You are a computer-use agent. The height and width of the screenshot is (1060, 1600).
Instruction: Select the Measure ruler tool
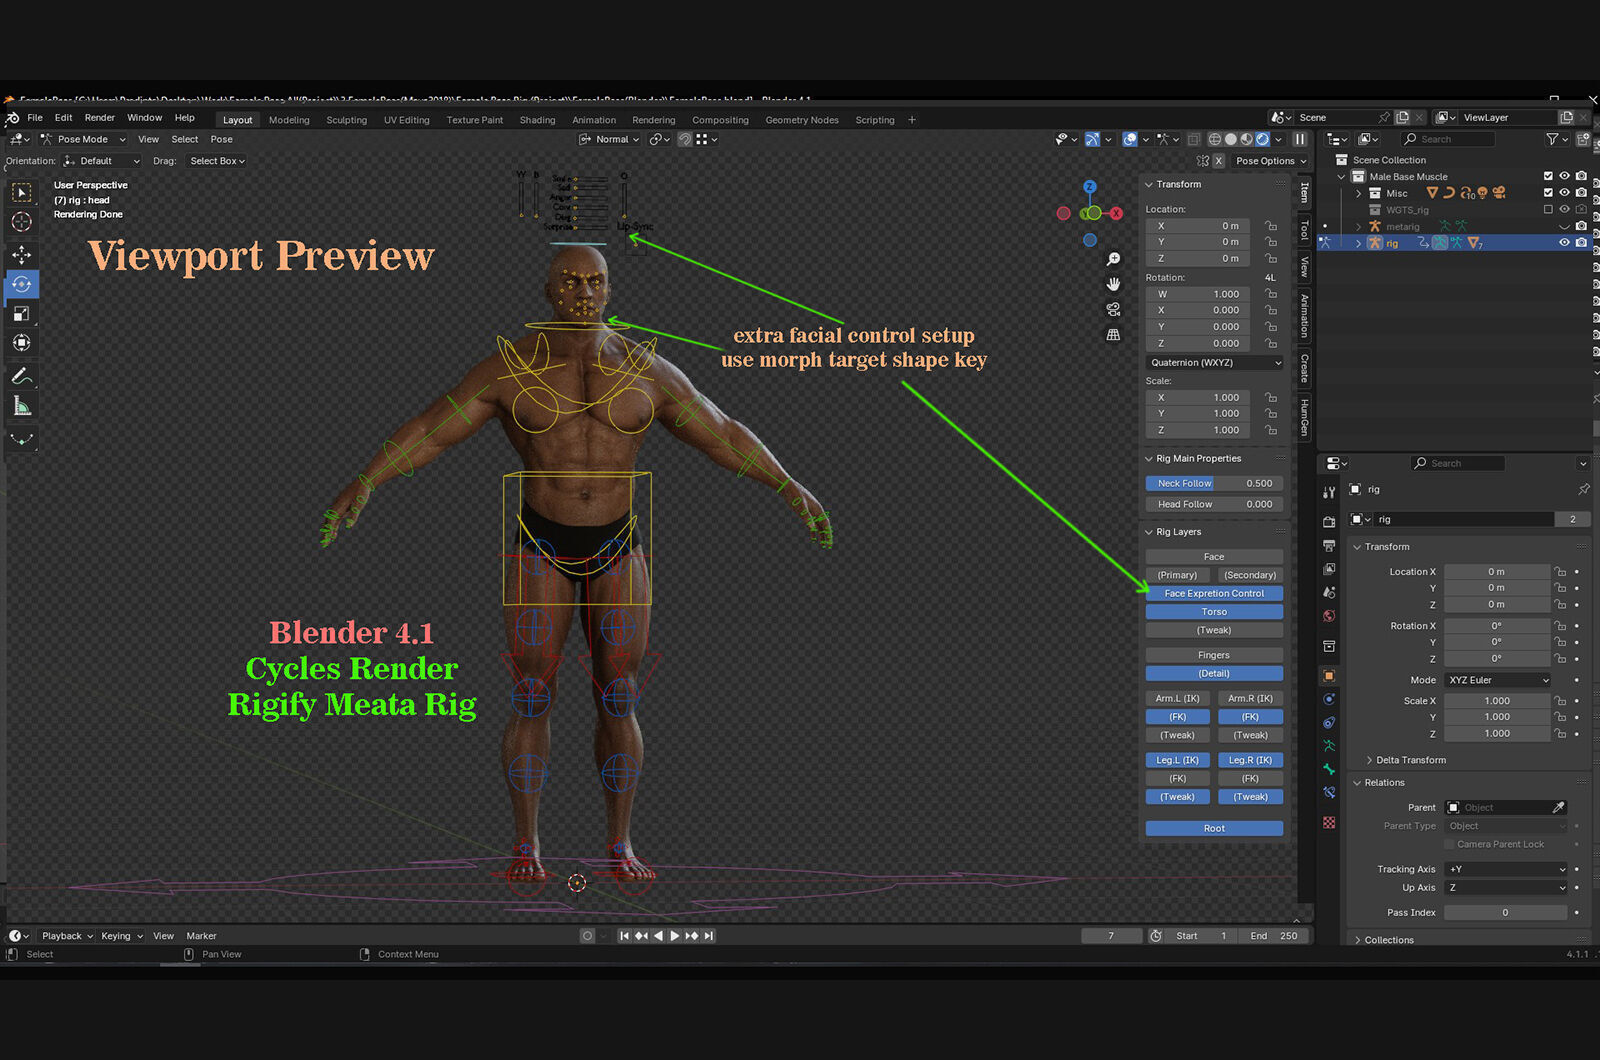(x=21, y=406)
